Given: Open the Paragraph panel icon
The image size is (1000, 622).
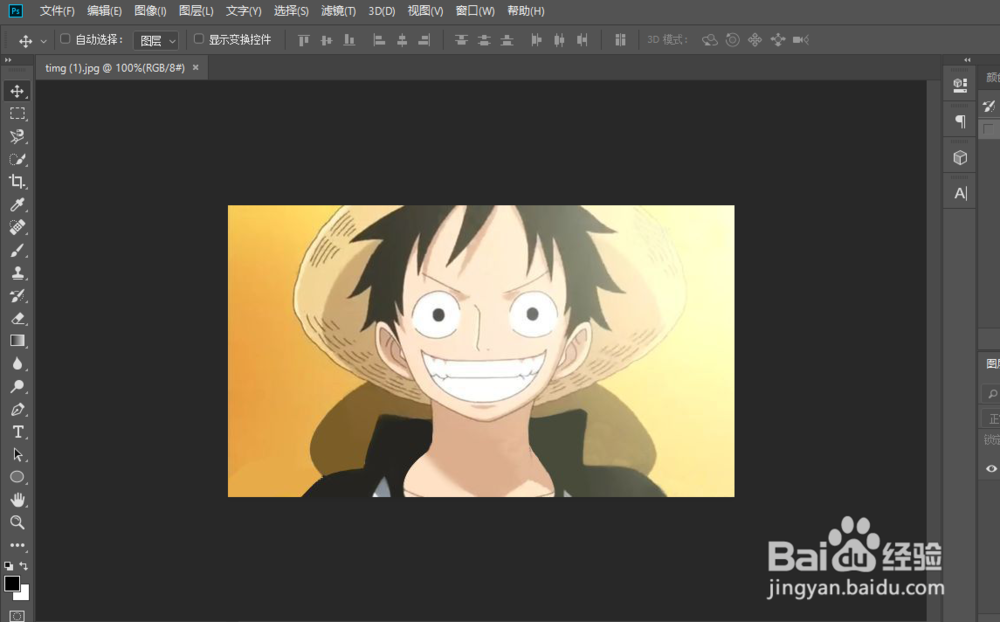Looking at the screenshot, I should [x=960, y=121].
